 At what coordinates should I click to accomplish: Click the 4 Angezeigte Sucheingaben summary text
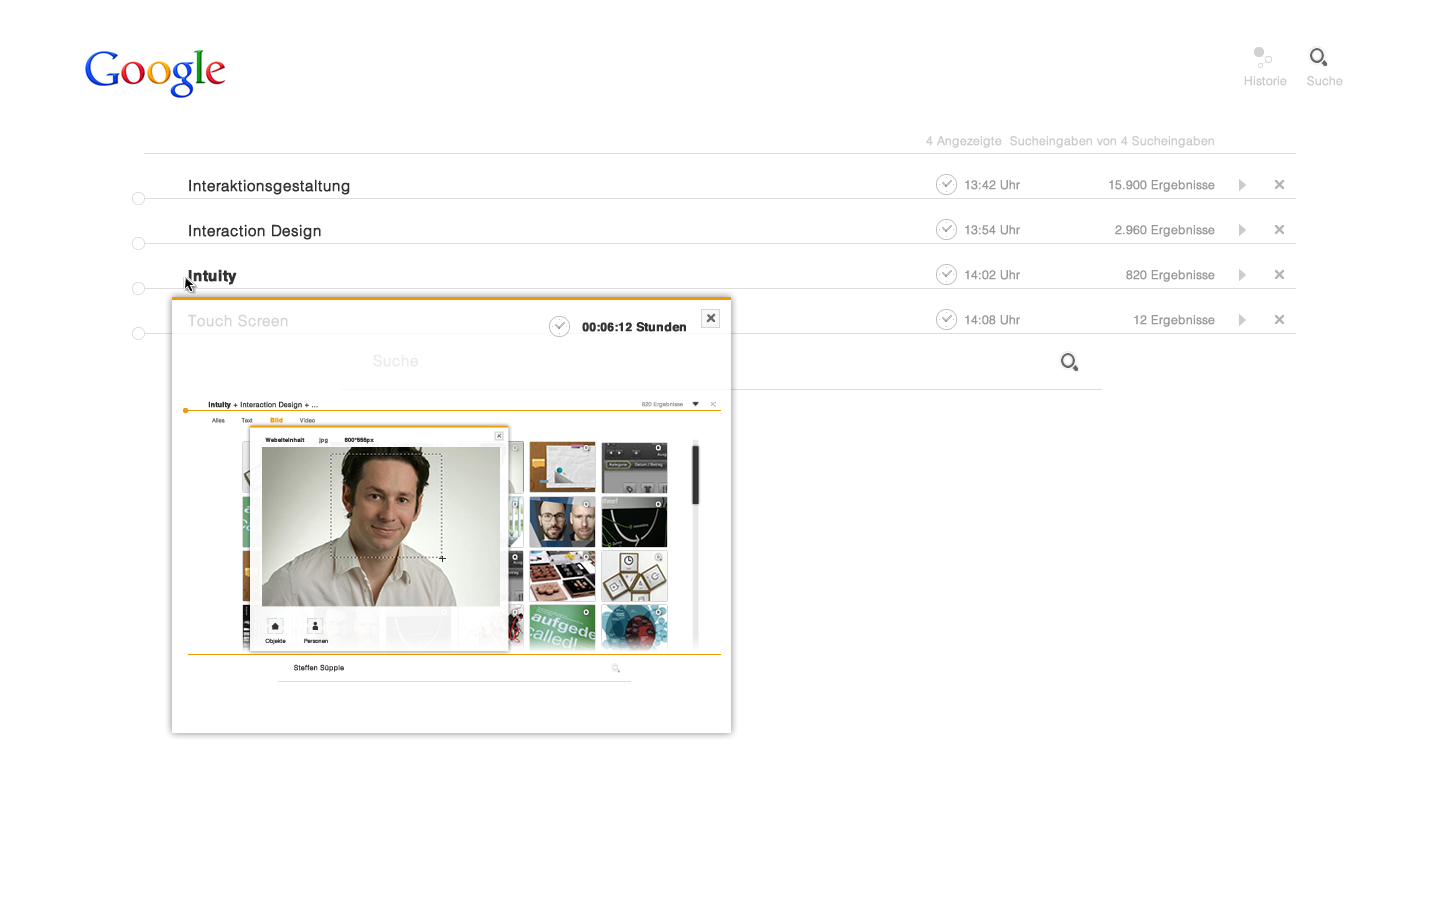(1070, 141)
